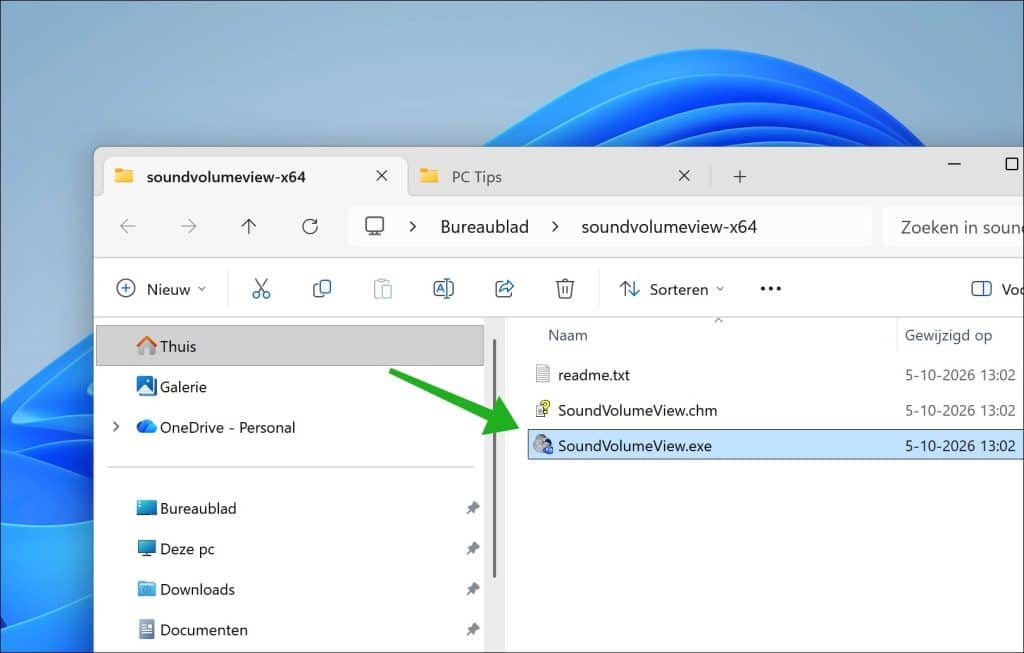This screenshot has height=653, width=1024.
Task: Open Galerie in the navigation pane
Action: coord(183,387)
